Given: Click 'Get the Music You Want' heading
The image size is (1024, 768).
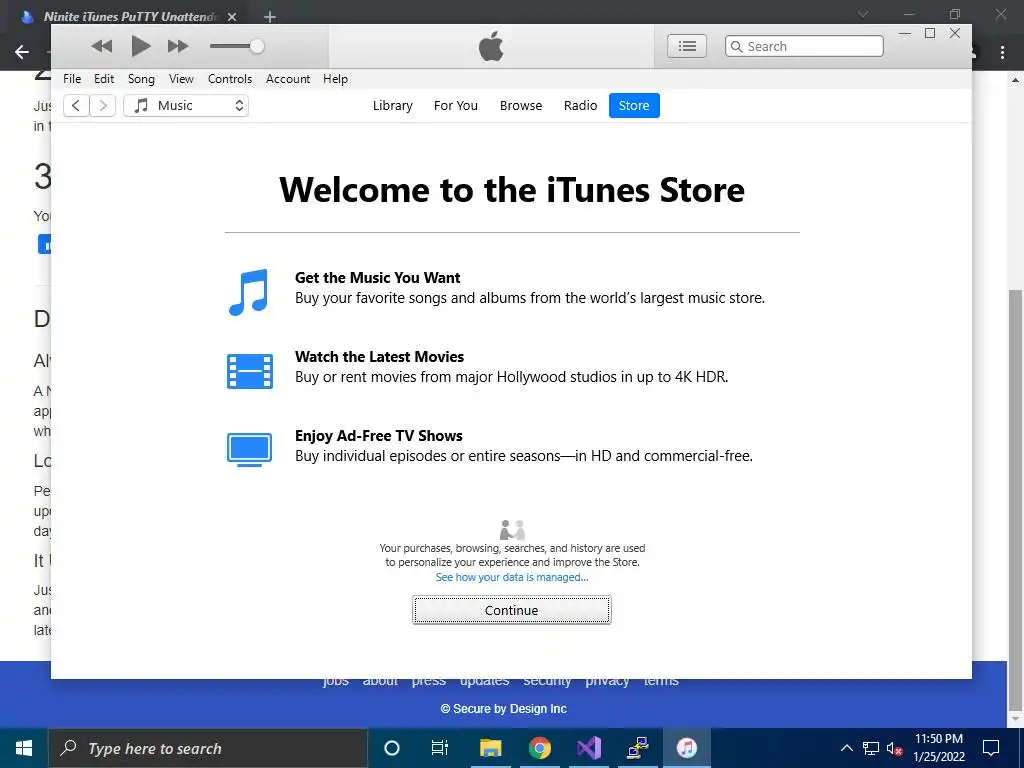Looking at the screenshot, I should (377, 278).
